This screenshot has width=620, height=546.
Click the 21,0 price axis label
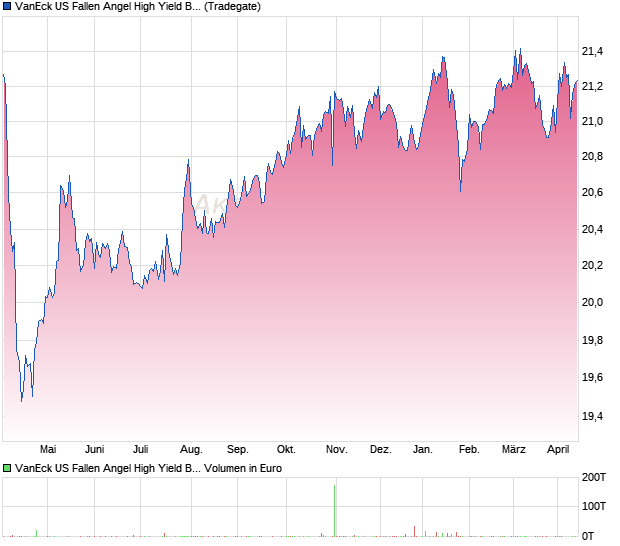tap(592, 121)
